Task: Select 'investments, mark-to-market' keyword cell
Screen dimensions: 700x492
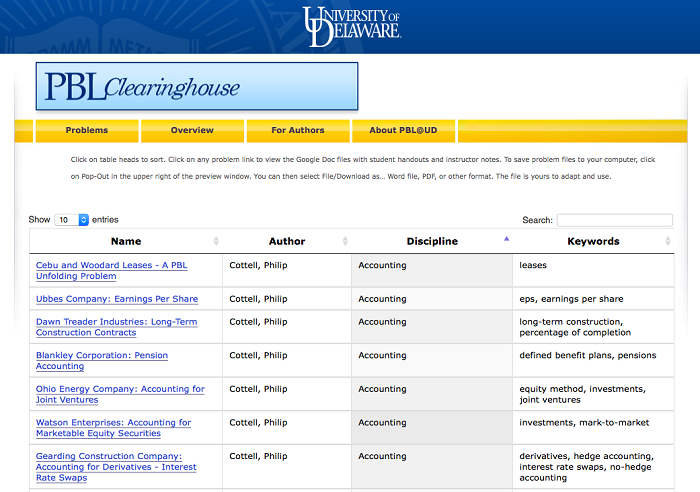Action: 593,428
